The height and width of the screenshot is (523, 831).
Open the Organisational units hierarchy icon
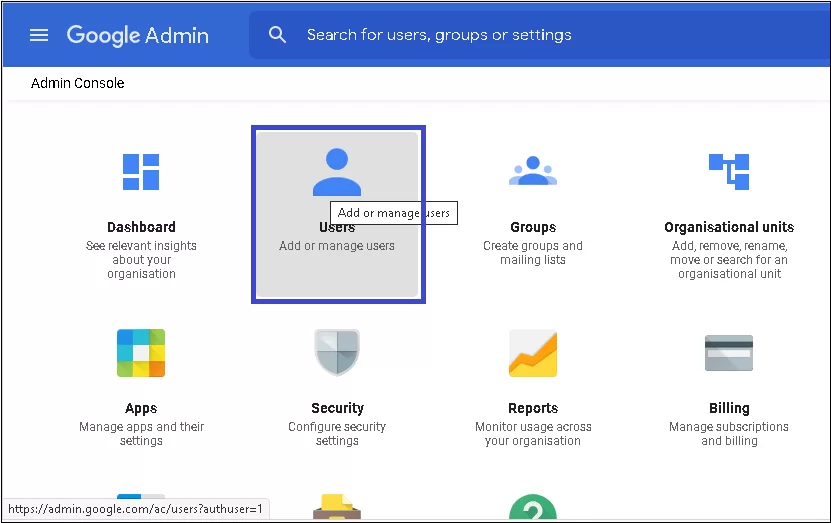click(729, 172)
